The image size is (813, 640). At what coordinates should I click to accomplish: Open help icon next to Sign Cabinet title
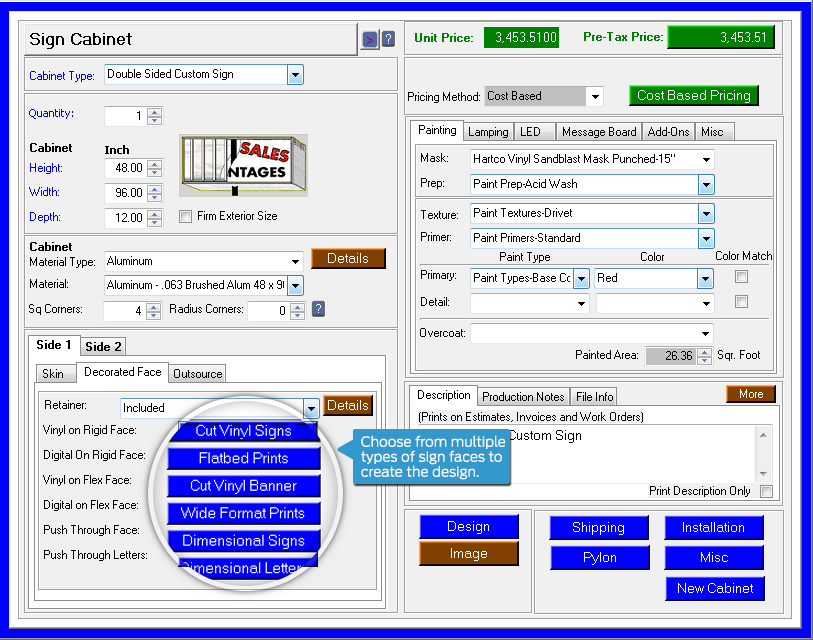pyautogui.click(x=388, y=40)
